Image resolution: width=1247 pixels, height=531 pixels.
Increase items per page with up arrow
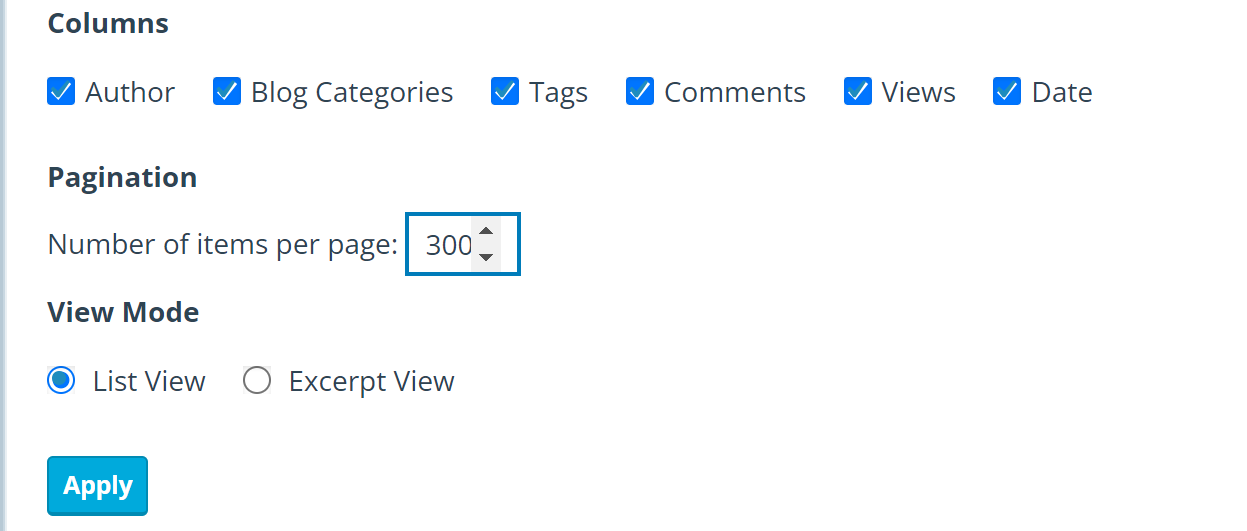tap(486, 232)
